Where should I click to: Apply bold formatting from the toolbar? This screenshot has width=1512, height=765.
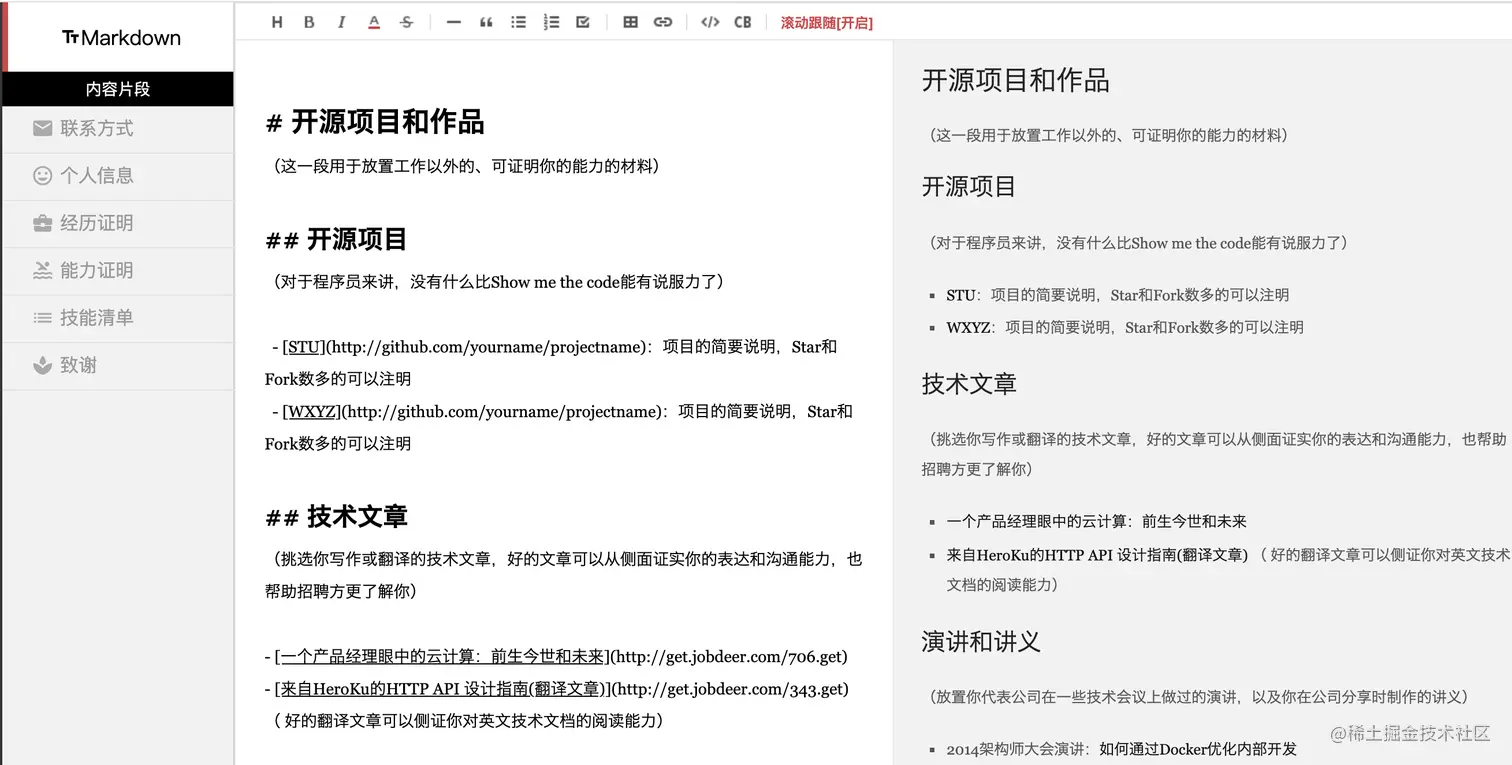click(x=309, y=22)
